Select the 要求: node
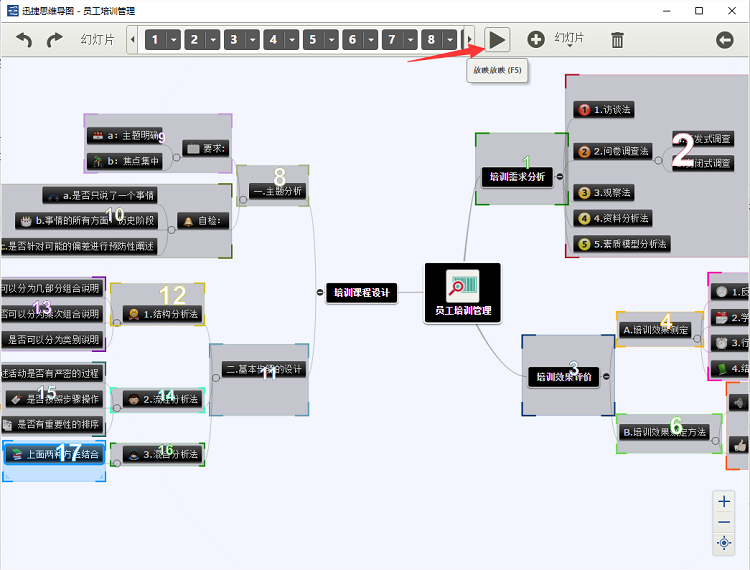Image resolution: width=750 pixels, height=570 pixels. [206, 148]
